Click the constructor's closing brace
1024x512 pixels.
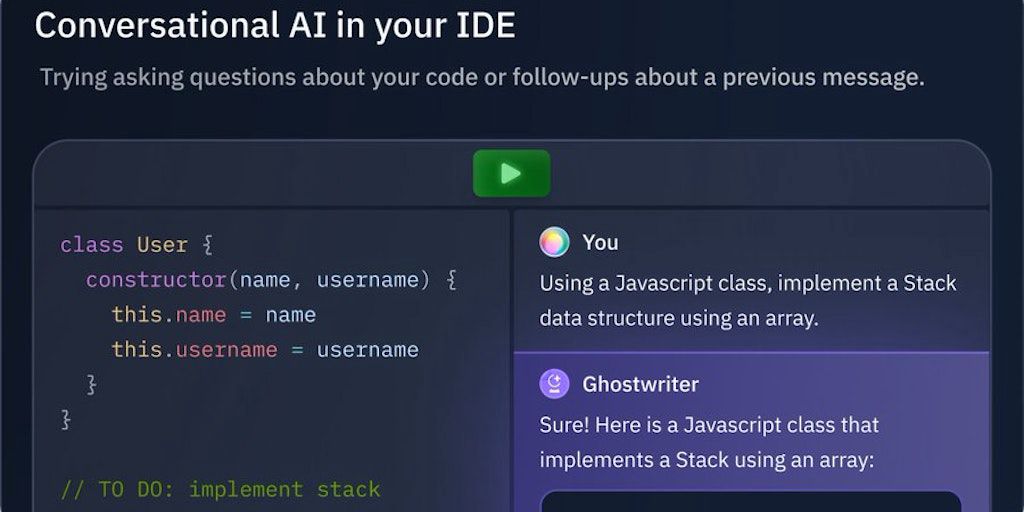pos(92,384)
